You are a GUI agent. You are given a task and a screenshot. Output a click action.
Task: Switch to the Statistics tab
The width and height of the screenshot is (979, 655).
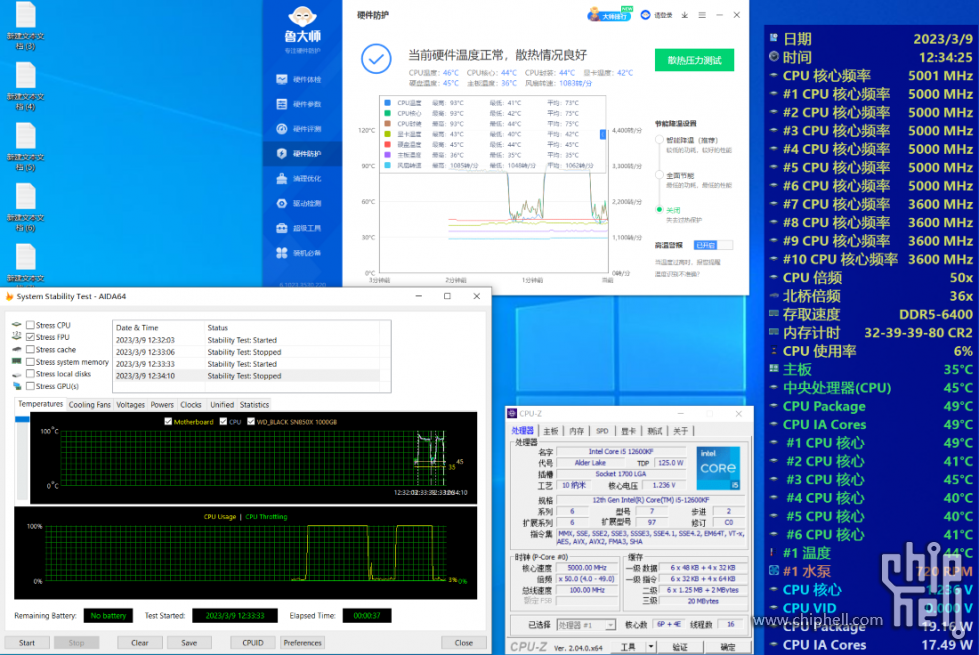254,405
